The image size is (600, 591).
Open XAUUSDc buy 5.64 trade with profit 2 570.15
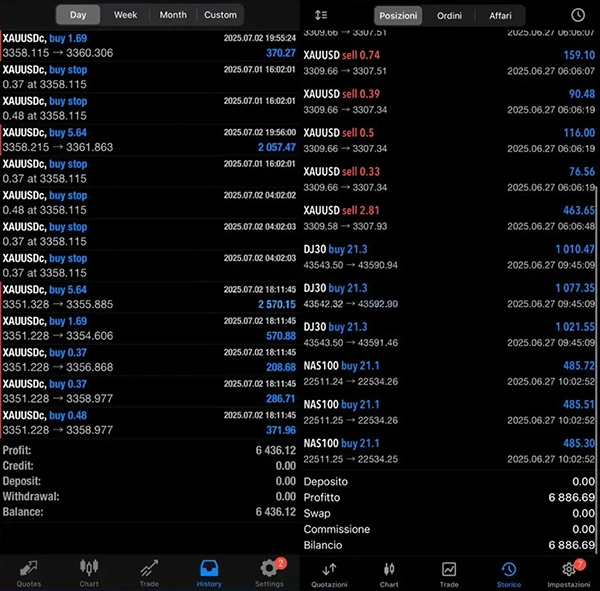click(149, 297)
